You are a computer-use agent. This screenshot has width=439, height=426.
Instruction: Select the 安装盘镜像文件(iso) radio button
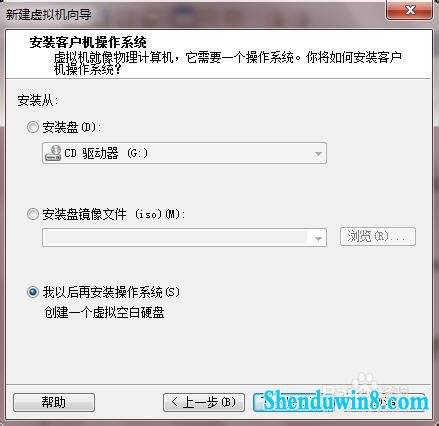33,214
